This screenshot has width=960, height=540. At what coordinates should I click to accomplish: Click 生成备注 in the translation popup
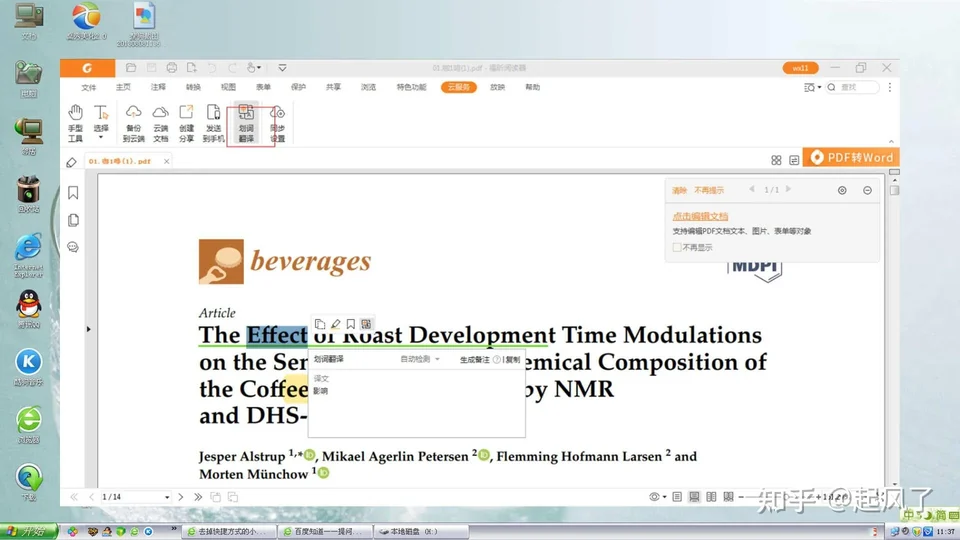pyautogui.click(x=474, y=360)
